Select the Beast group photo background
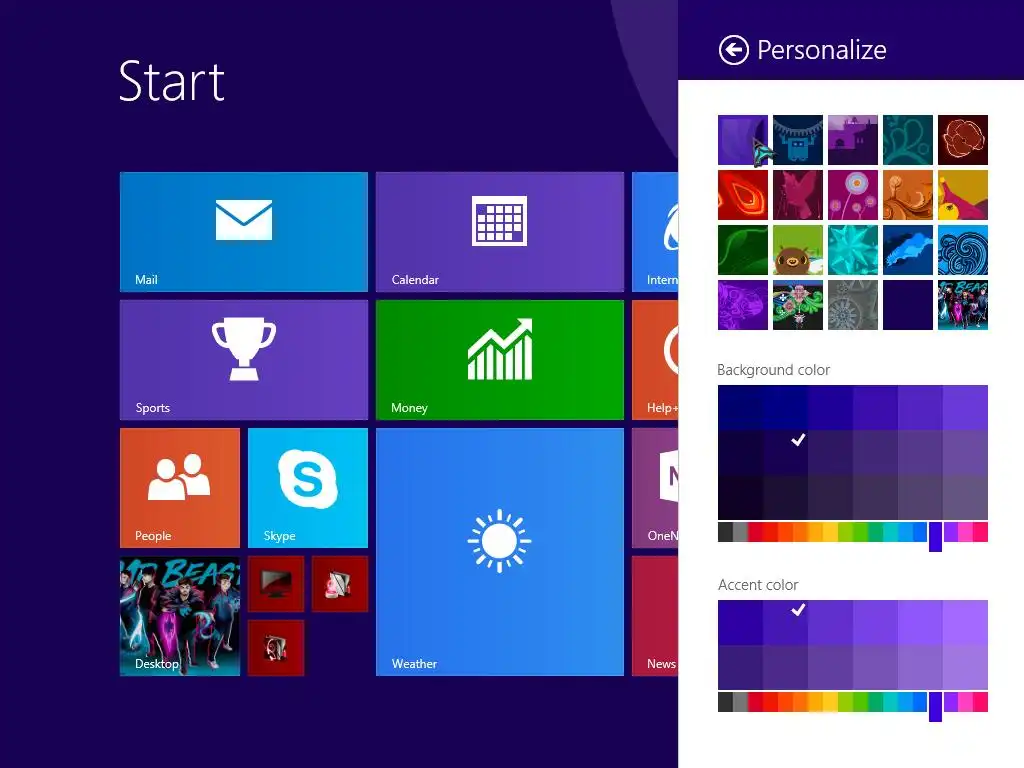 tap(963, 305)
